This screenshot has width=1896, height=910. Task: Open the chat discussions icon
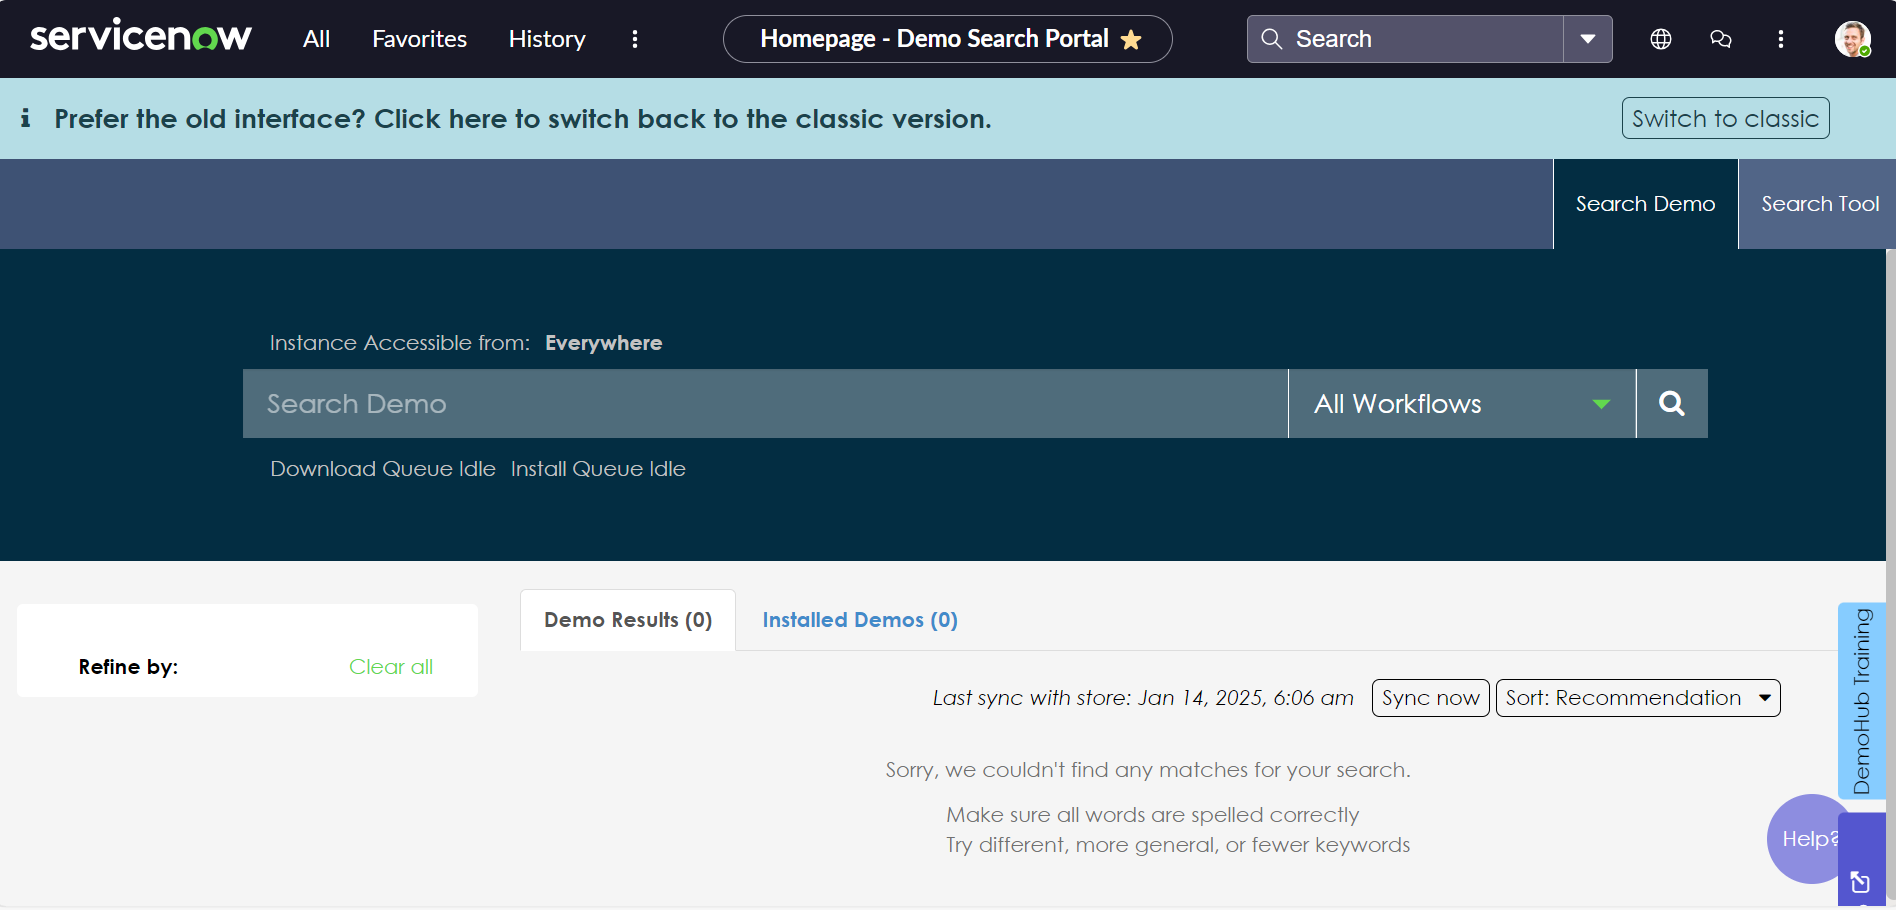(1721, 39)
